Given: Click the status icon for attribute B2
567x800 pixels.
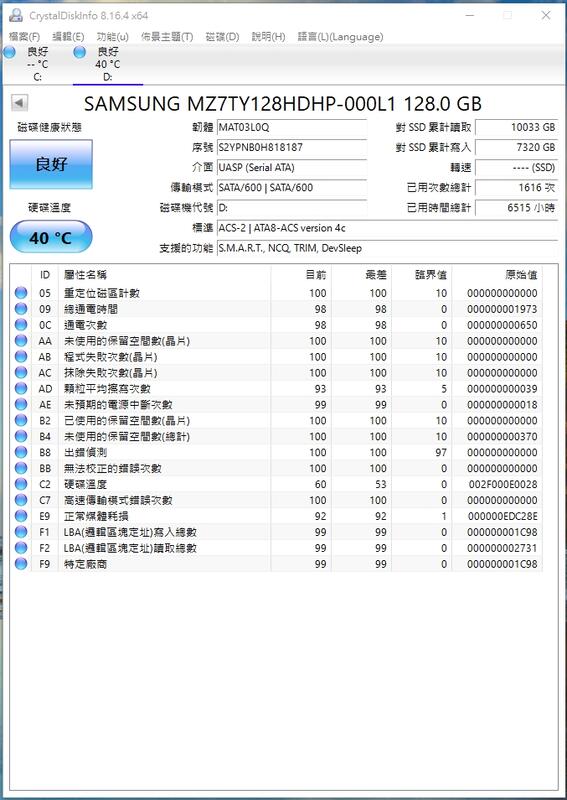Looking at the screenshot, I should point(21,420).
